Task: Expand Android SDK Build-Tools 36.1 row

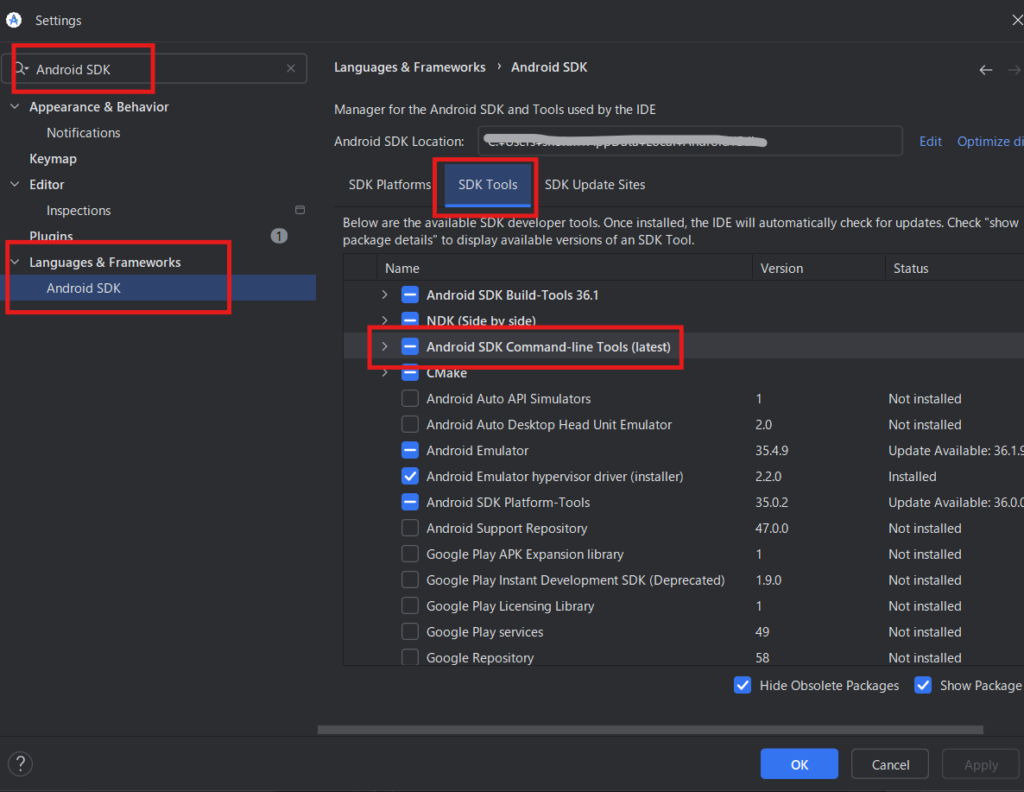Action: point(384,295)
